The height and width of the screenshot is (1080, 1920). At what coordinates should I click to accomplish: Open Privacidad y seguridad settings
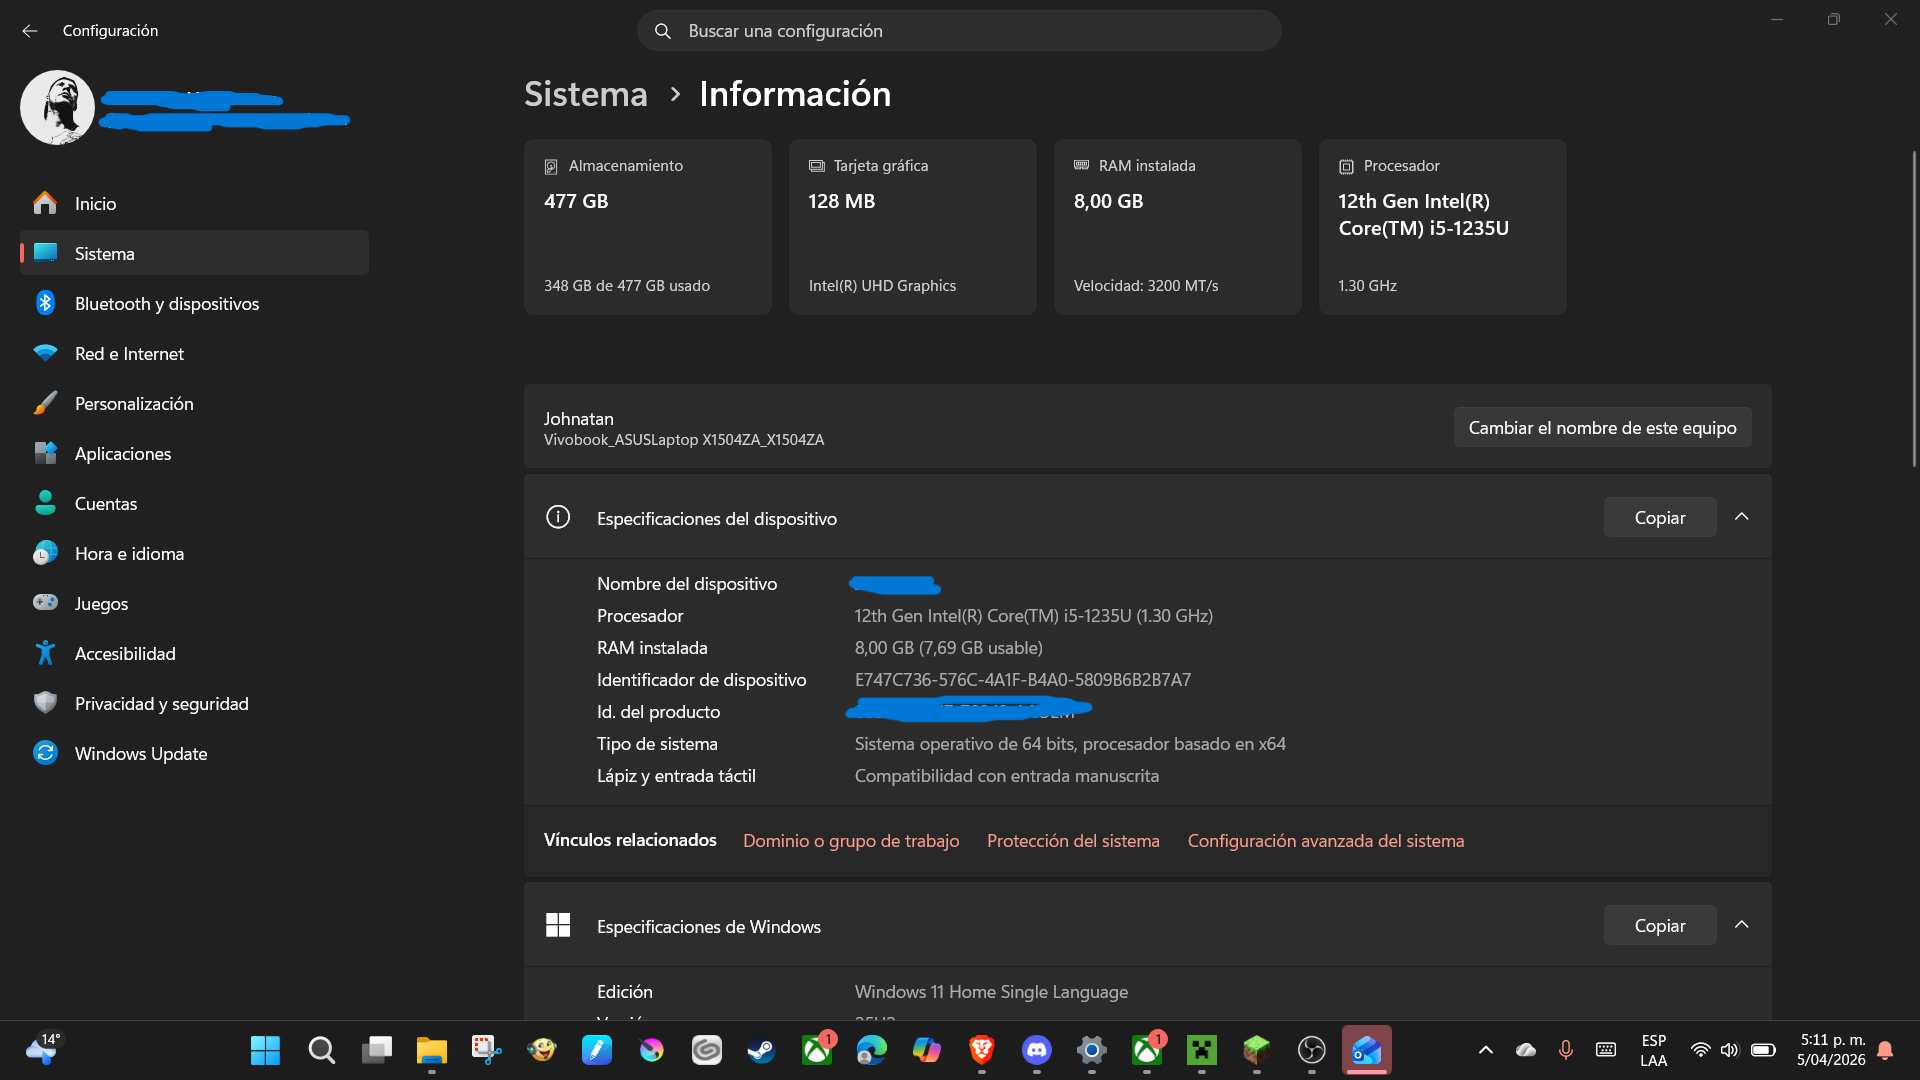pos(161,704)
